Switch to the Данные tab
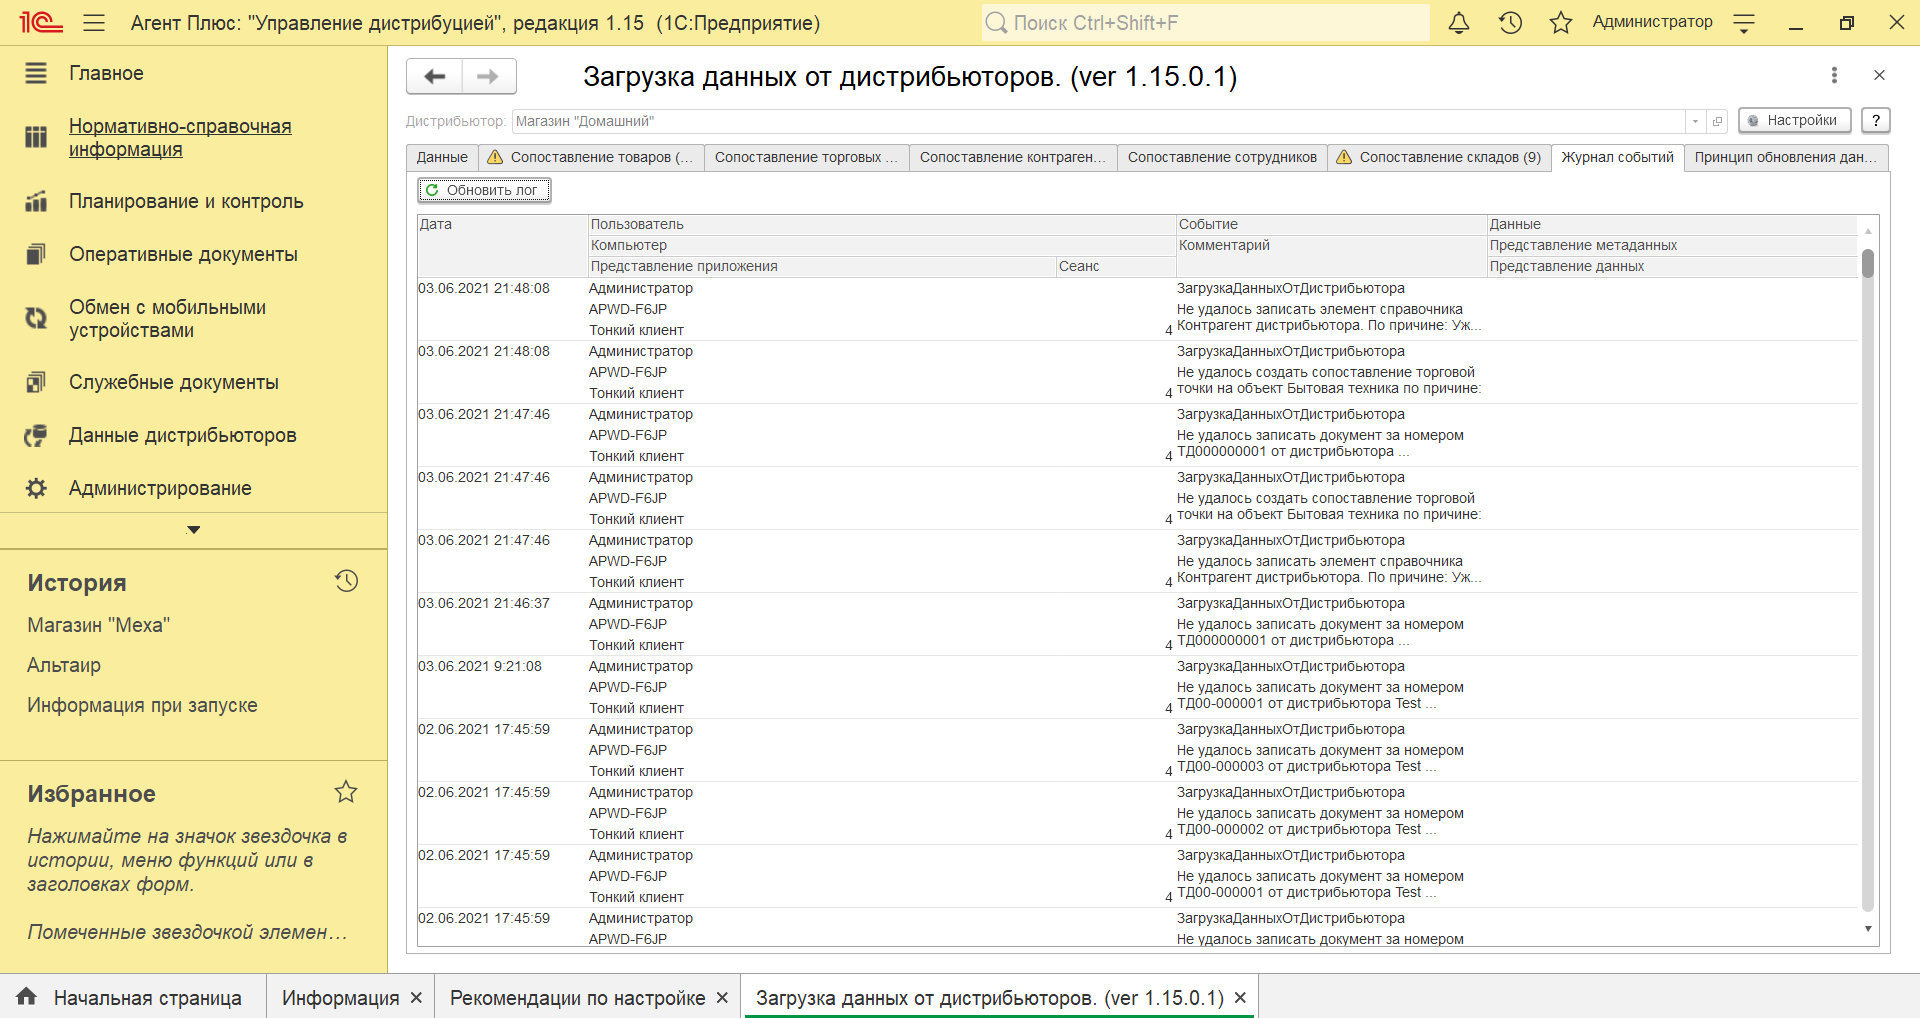Viewport: 1920px width, 1018px height. pyautogui.click(x=442, y=157)
